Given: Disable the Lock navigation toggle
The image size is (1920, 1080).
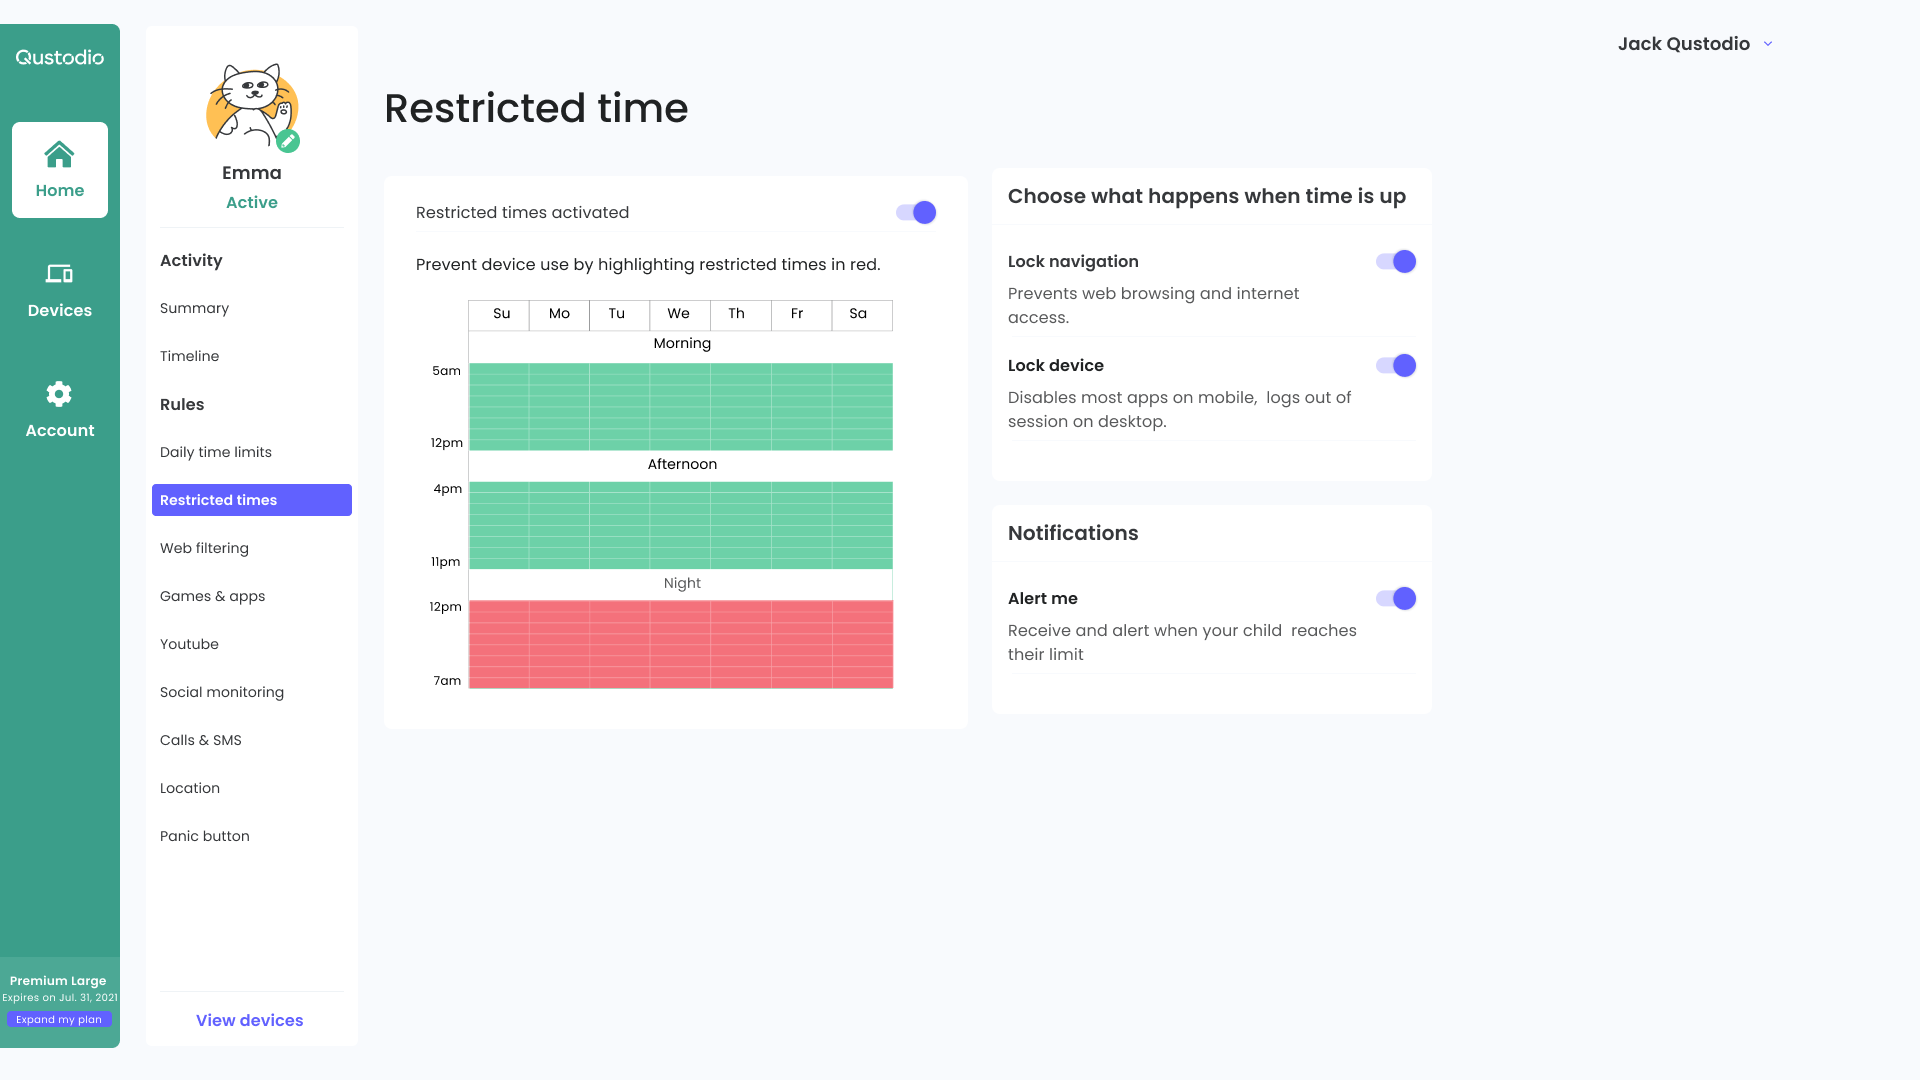Looking at the screenshot, I should coord(1395,261).
